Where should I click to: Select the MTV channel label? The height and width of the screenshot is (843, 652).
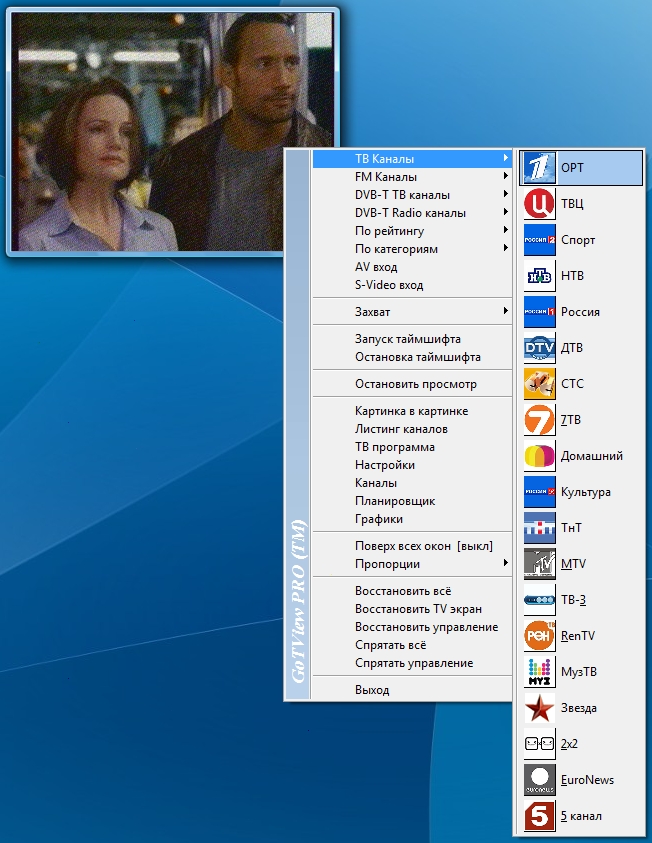click(x=574, y=564)
